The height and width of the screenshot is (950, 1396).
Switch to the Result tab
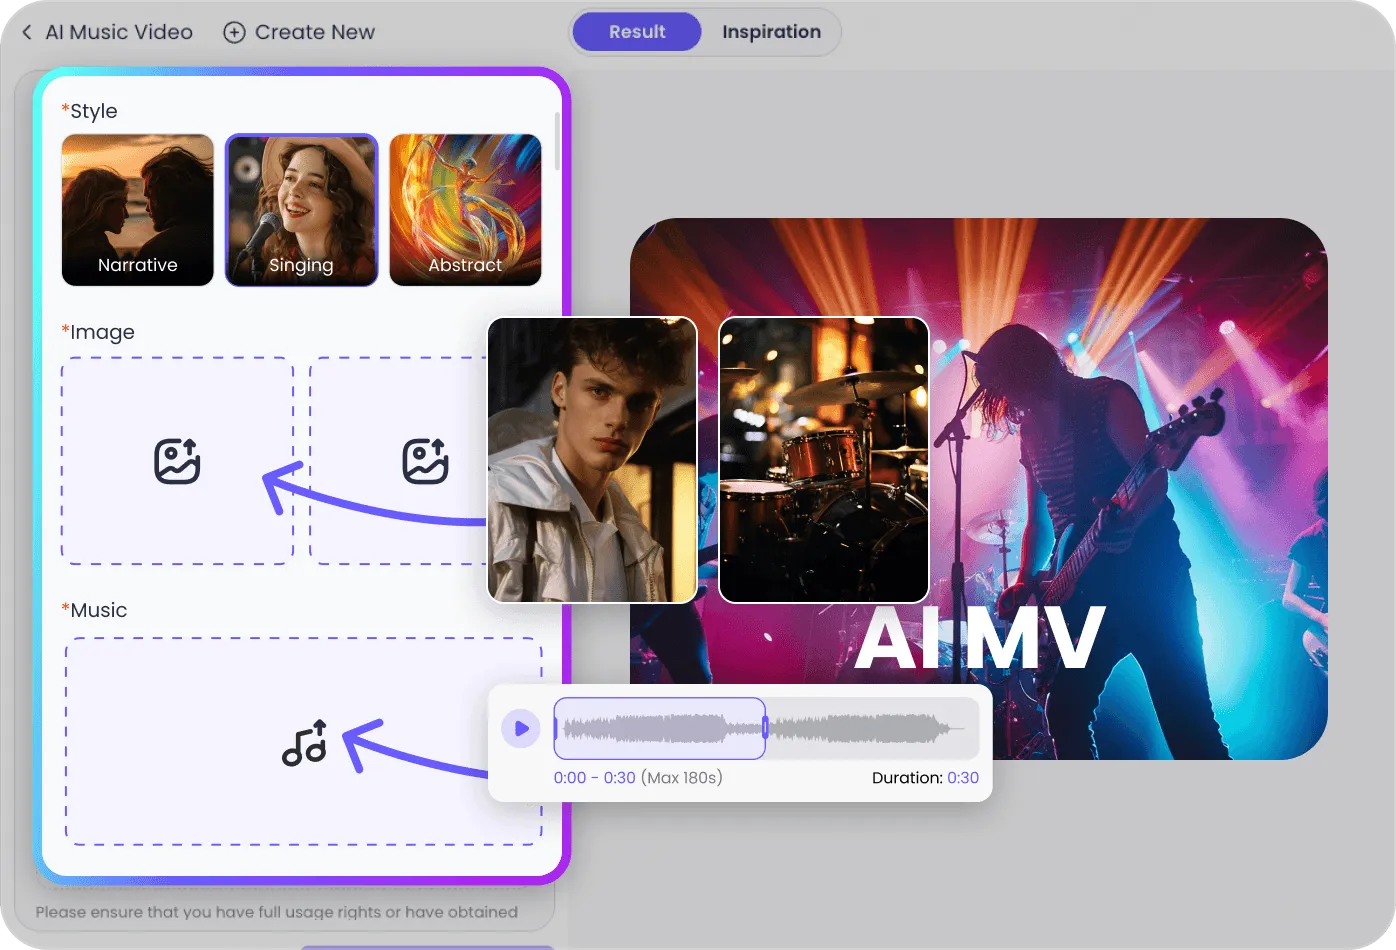[x=636, y=31]
